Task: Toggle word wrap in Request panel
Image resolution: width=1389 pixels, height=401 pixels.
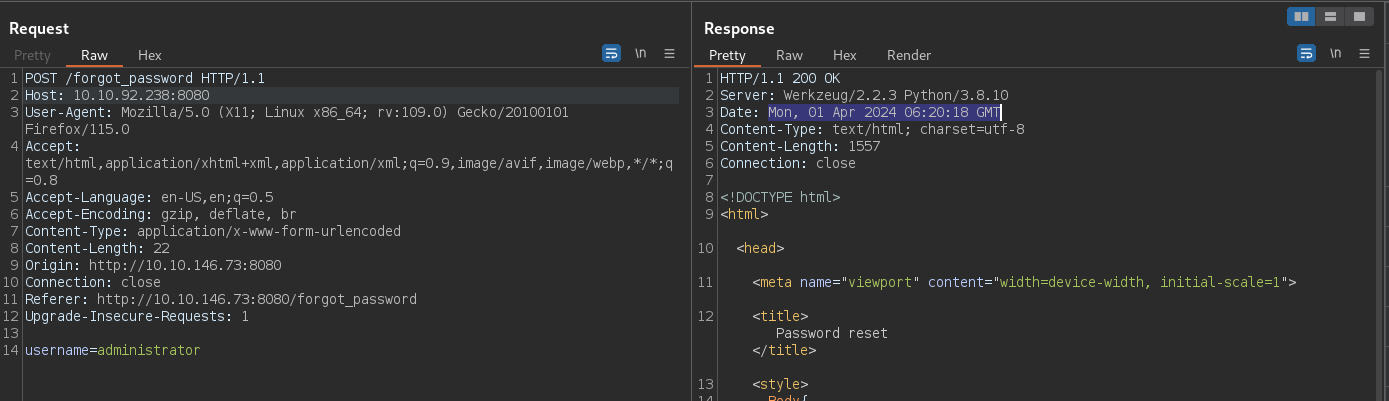Action: point(611,54)
